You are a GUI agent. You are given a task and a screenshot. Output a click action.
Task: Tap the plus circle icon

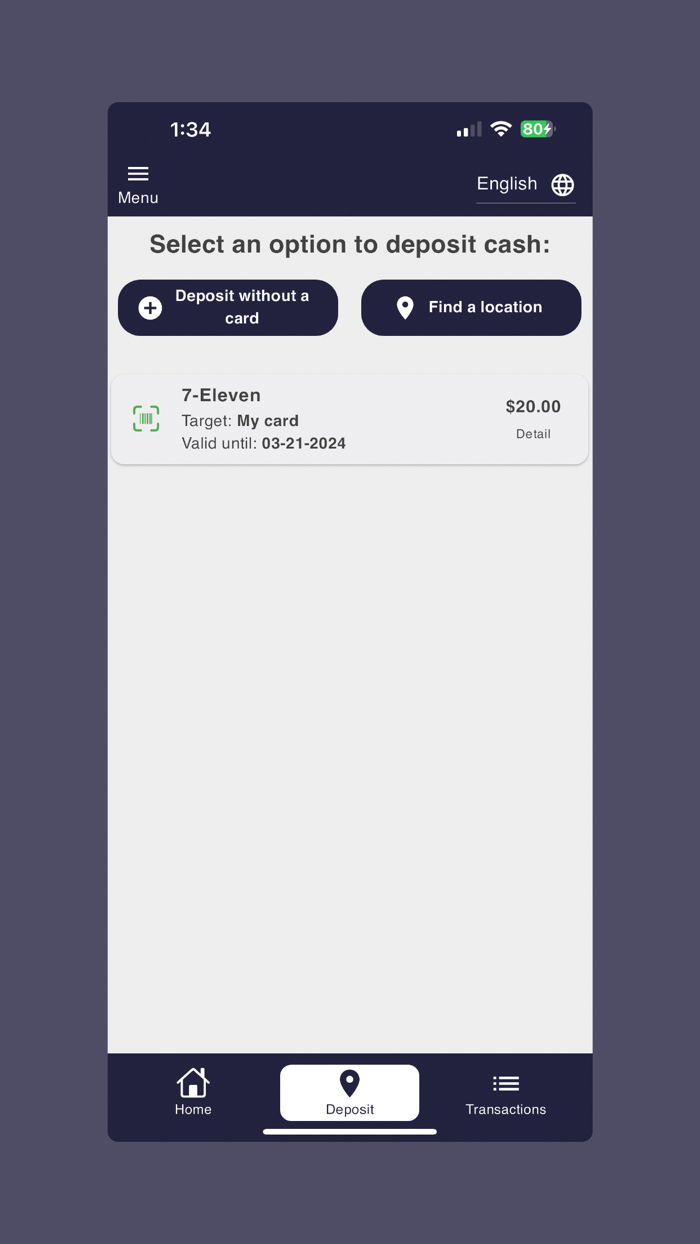(x=150, y=308)
